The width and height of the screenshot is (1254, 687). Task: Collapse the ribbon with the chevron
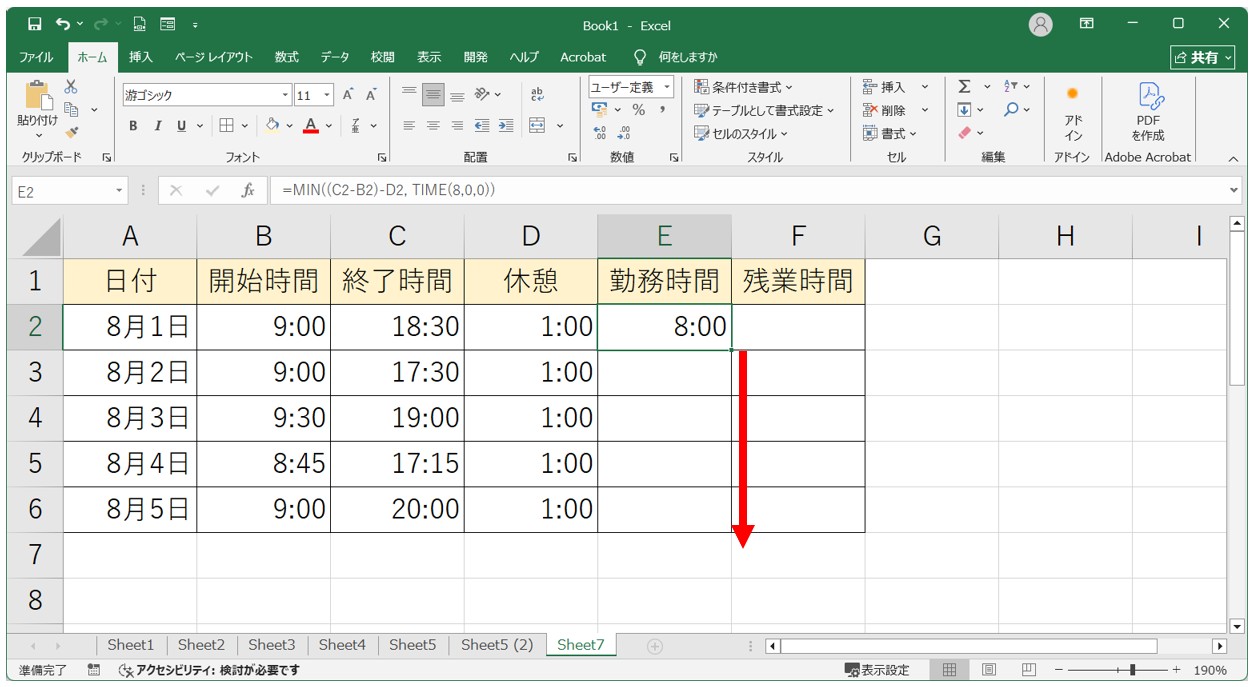[x=1233, y=158]
